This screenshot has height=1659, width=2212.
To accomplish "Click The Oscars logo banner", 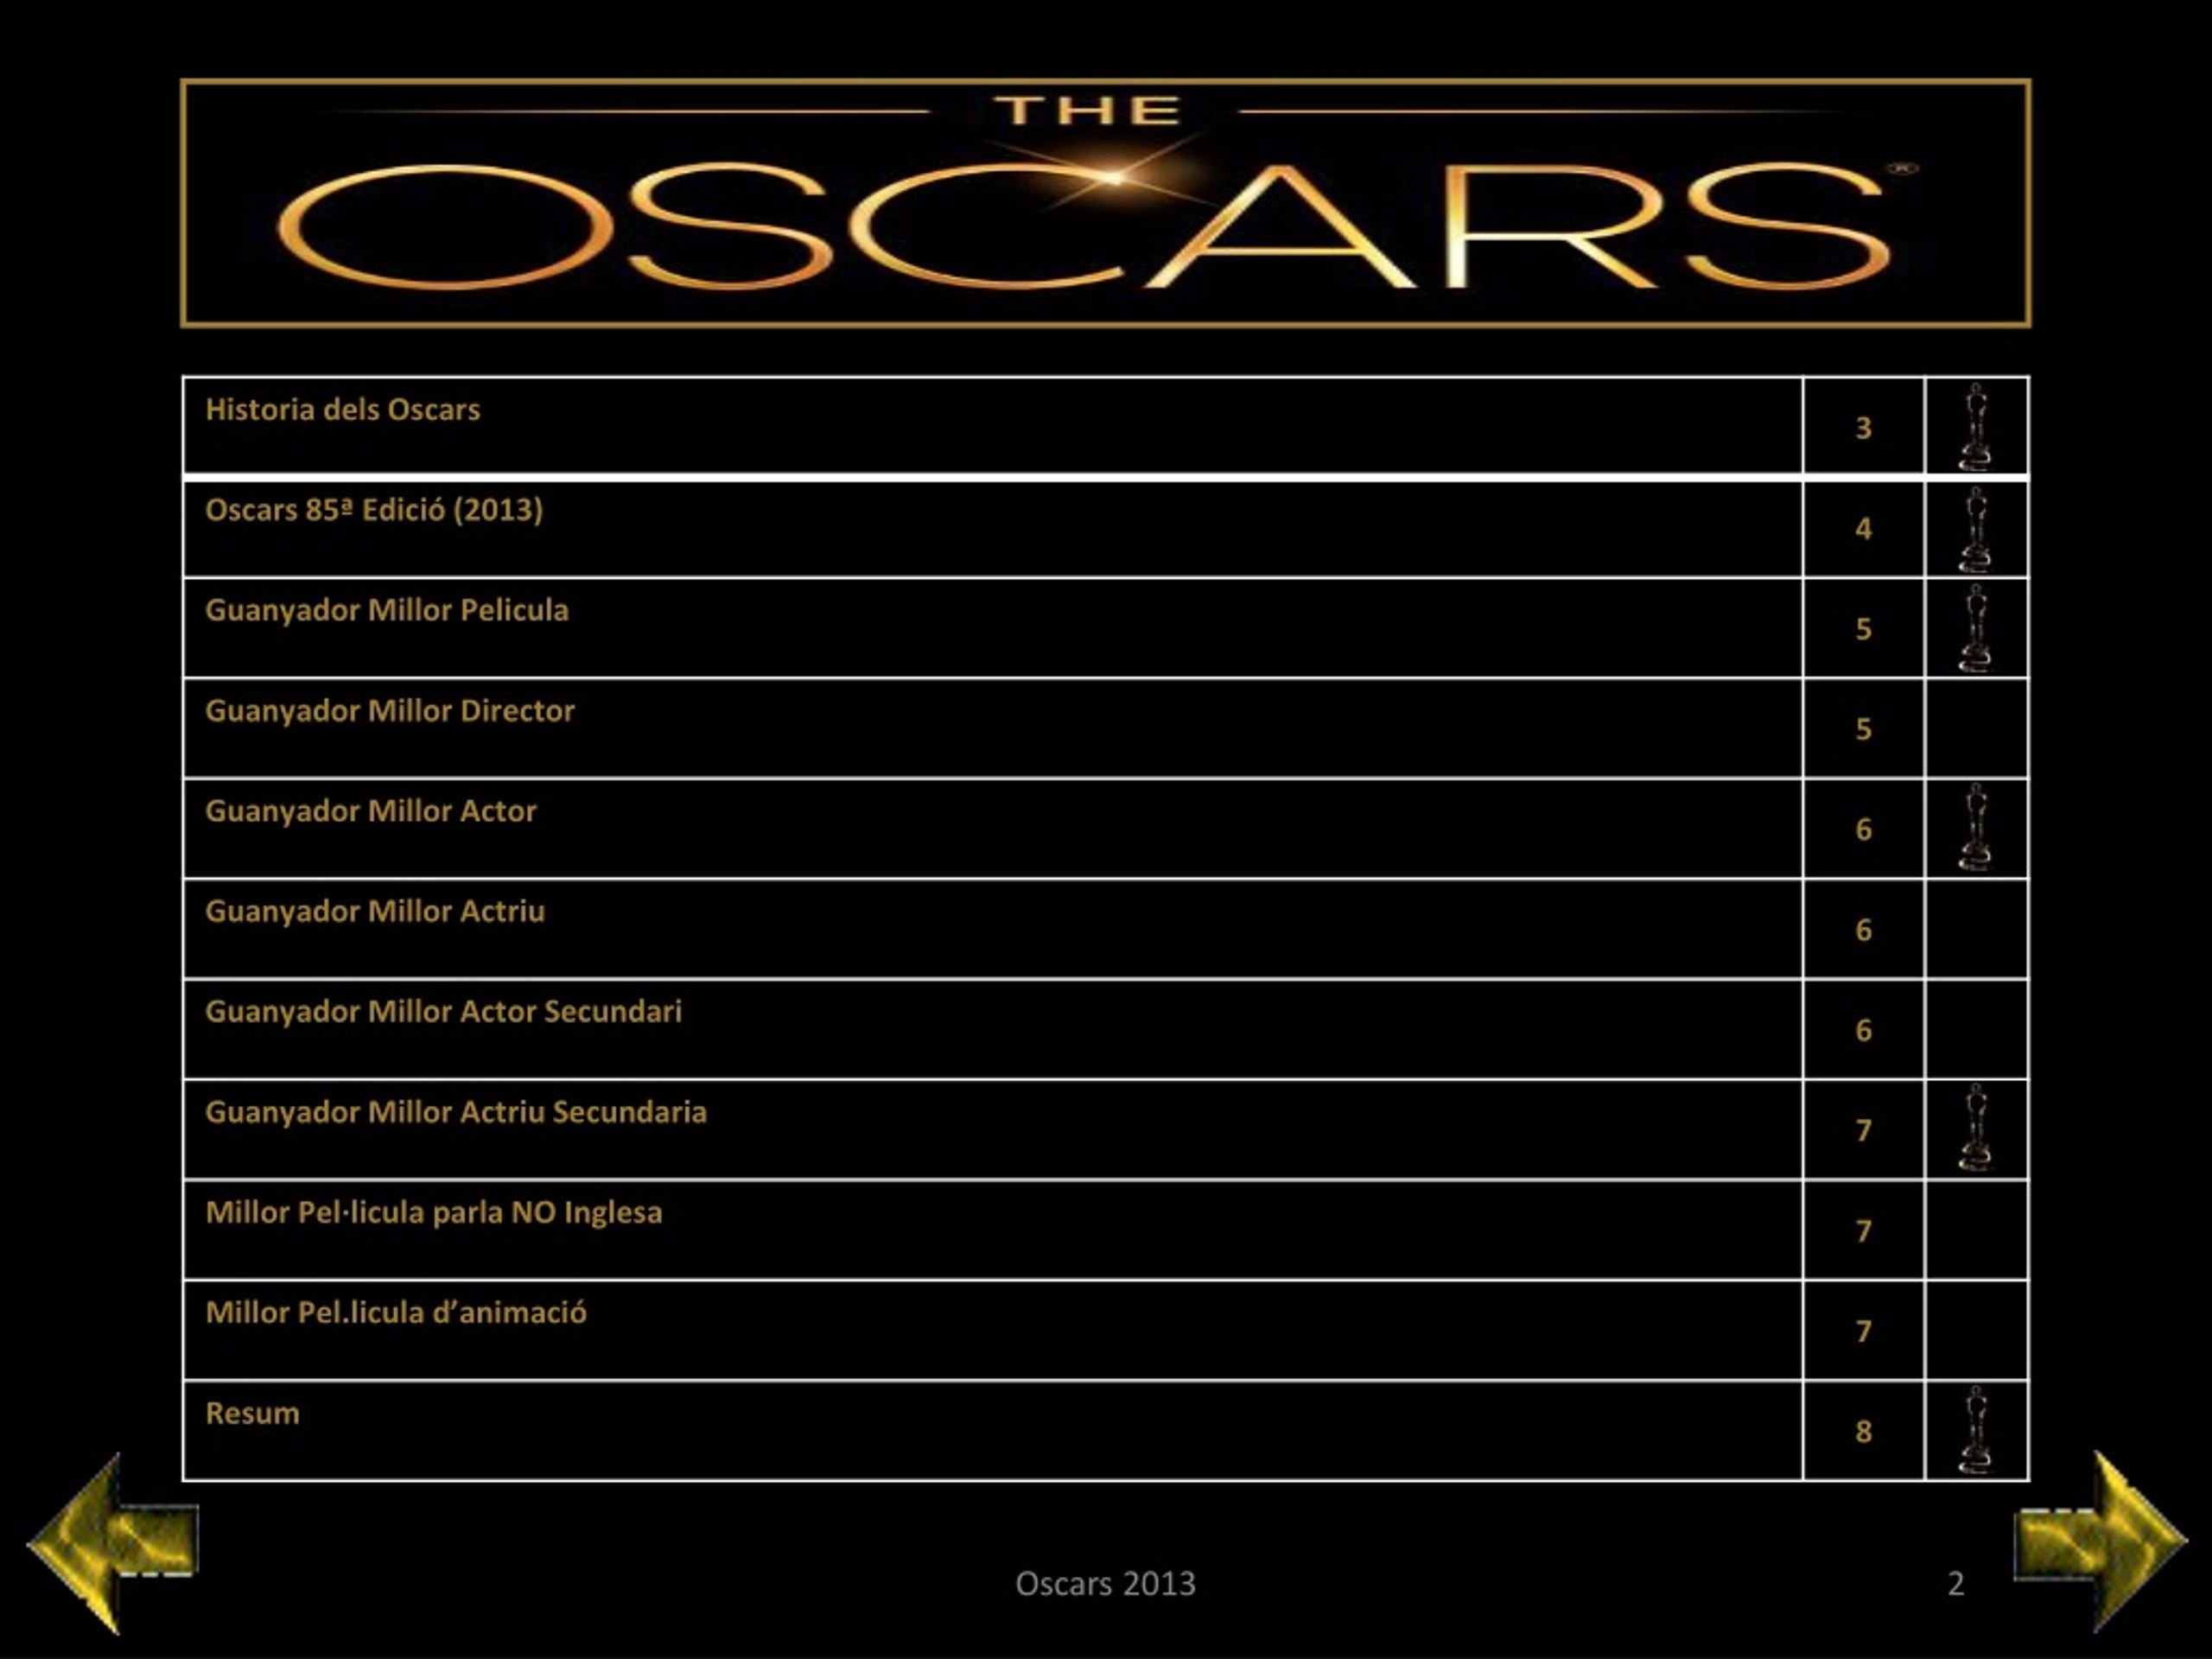I will click(x=1105, y=203).
